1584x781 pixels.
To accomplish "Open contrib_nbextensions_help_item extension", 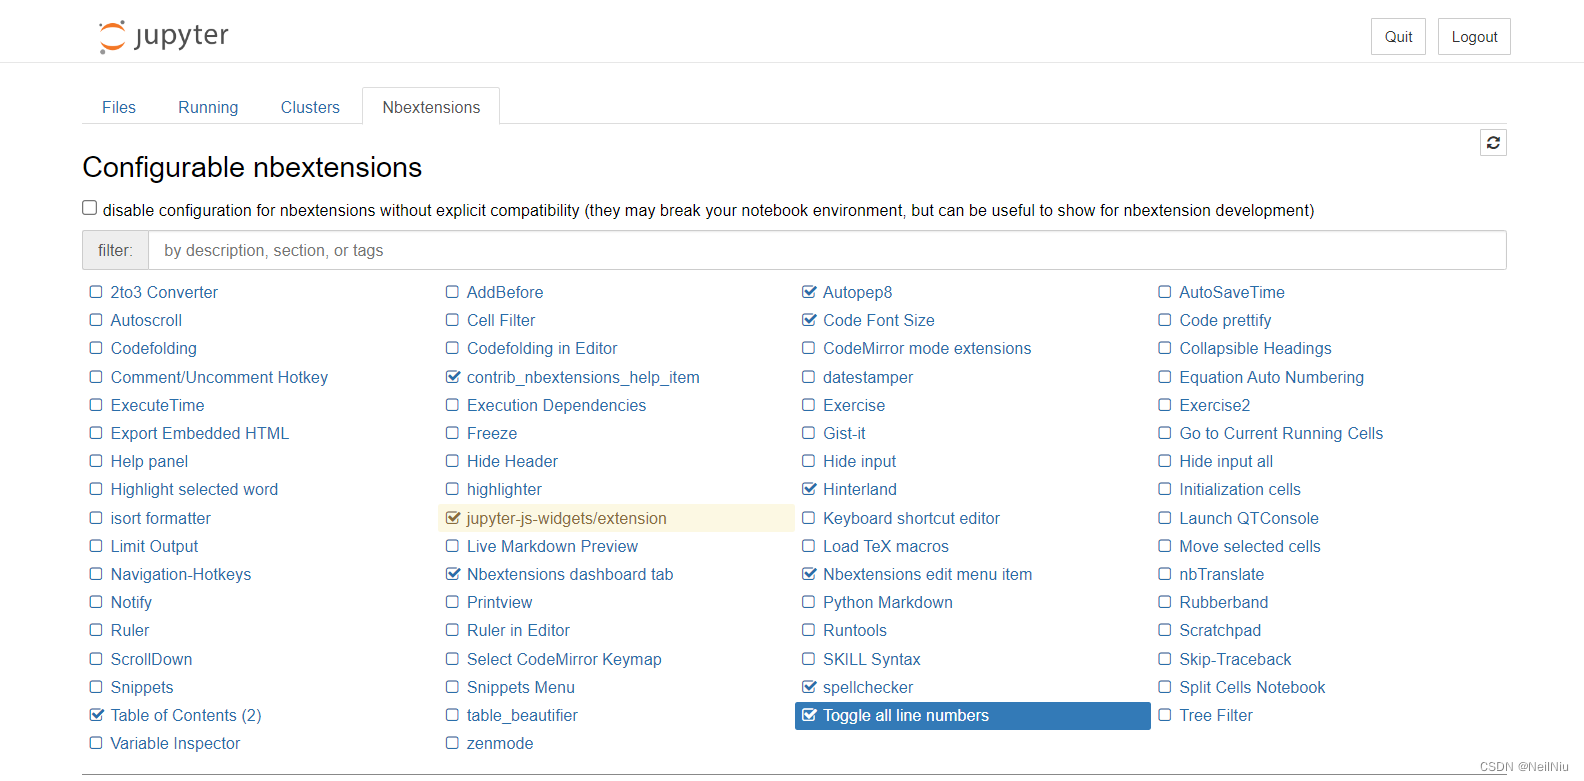I will point(583,377).
